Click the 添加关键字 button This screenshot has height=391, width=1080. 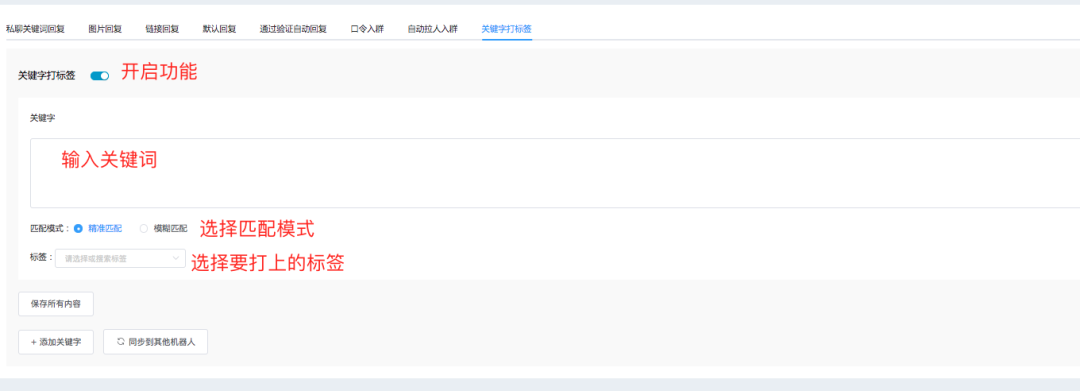(x=56, y=342)
